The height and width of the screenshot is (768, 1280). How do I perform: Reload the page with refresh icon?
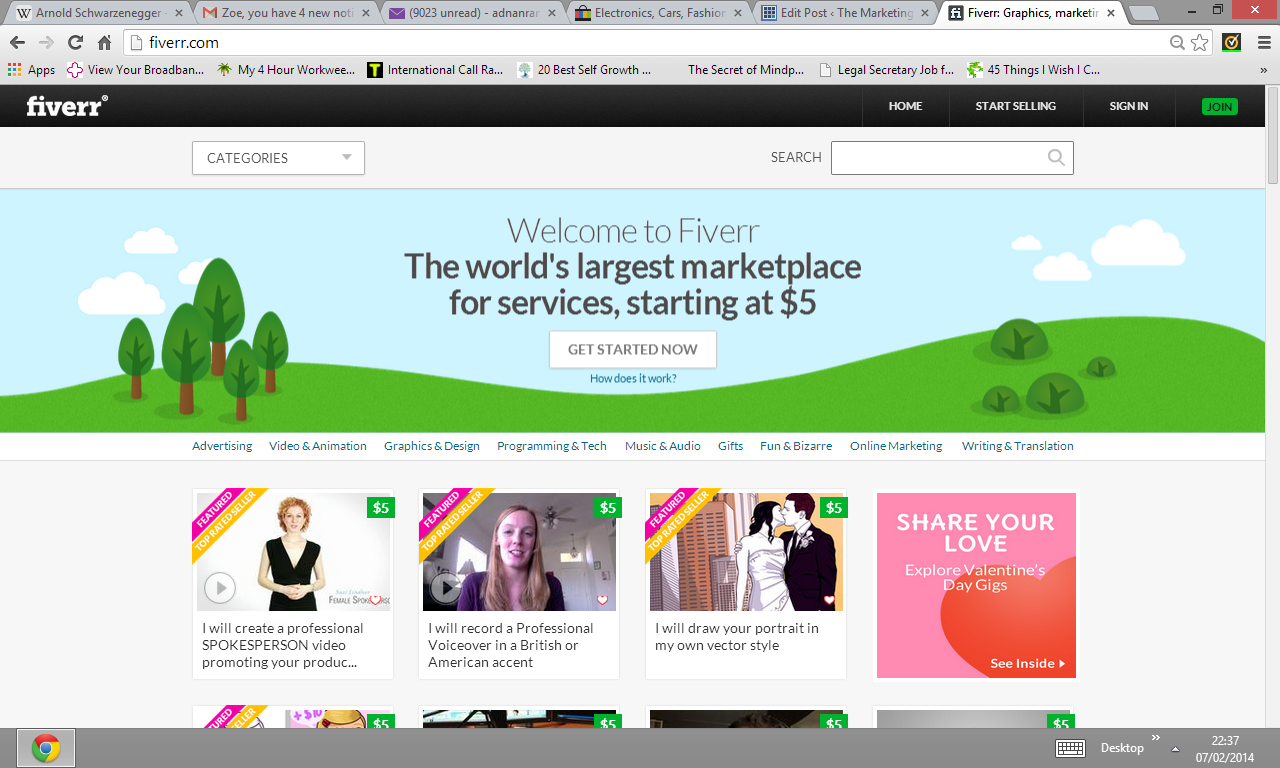pyautogui.click(x=75, y=43)
